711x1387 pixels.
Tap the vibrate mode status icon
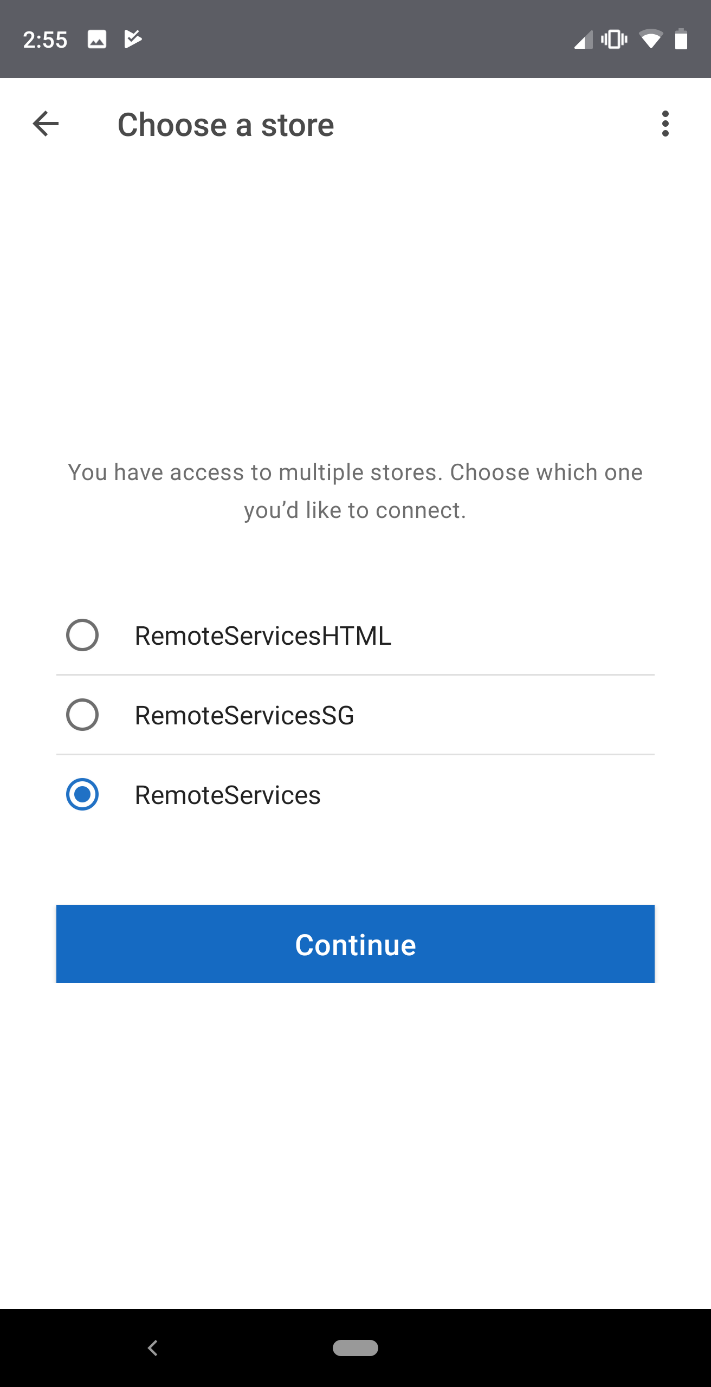tap(614, 40)
